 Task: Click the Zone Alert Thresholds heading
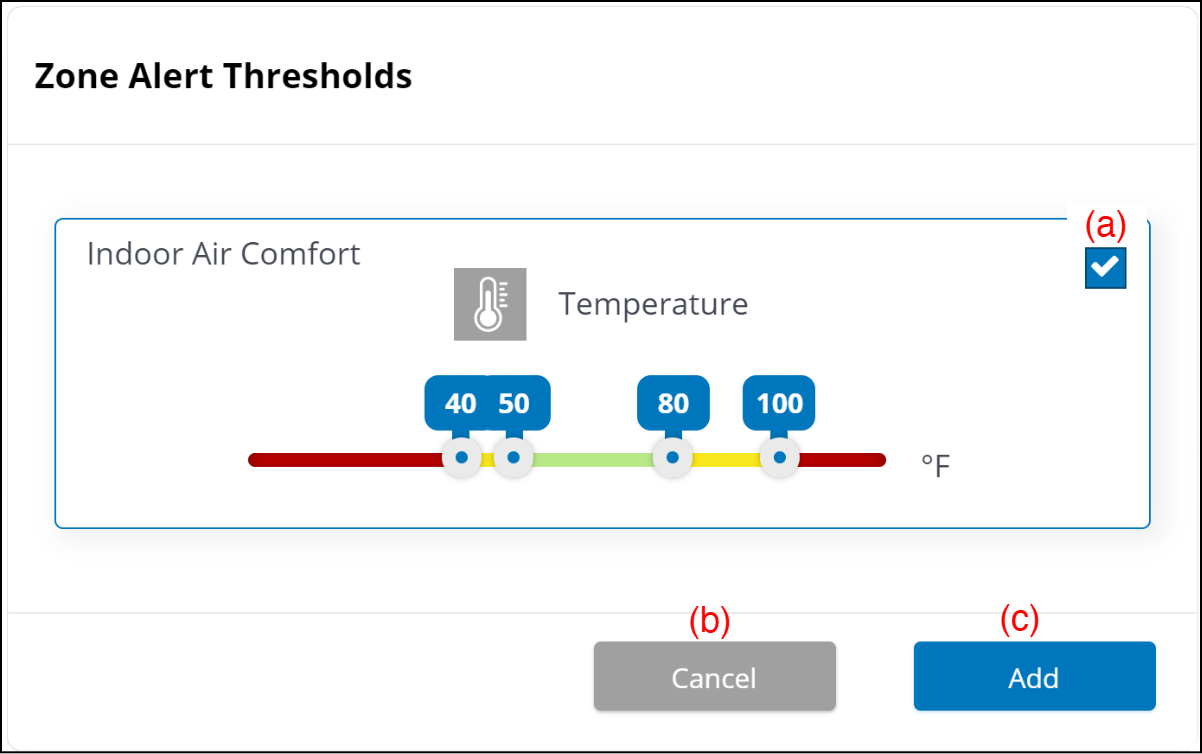[222, 75]
